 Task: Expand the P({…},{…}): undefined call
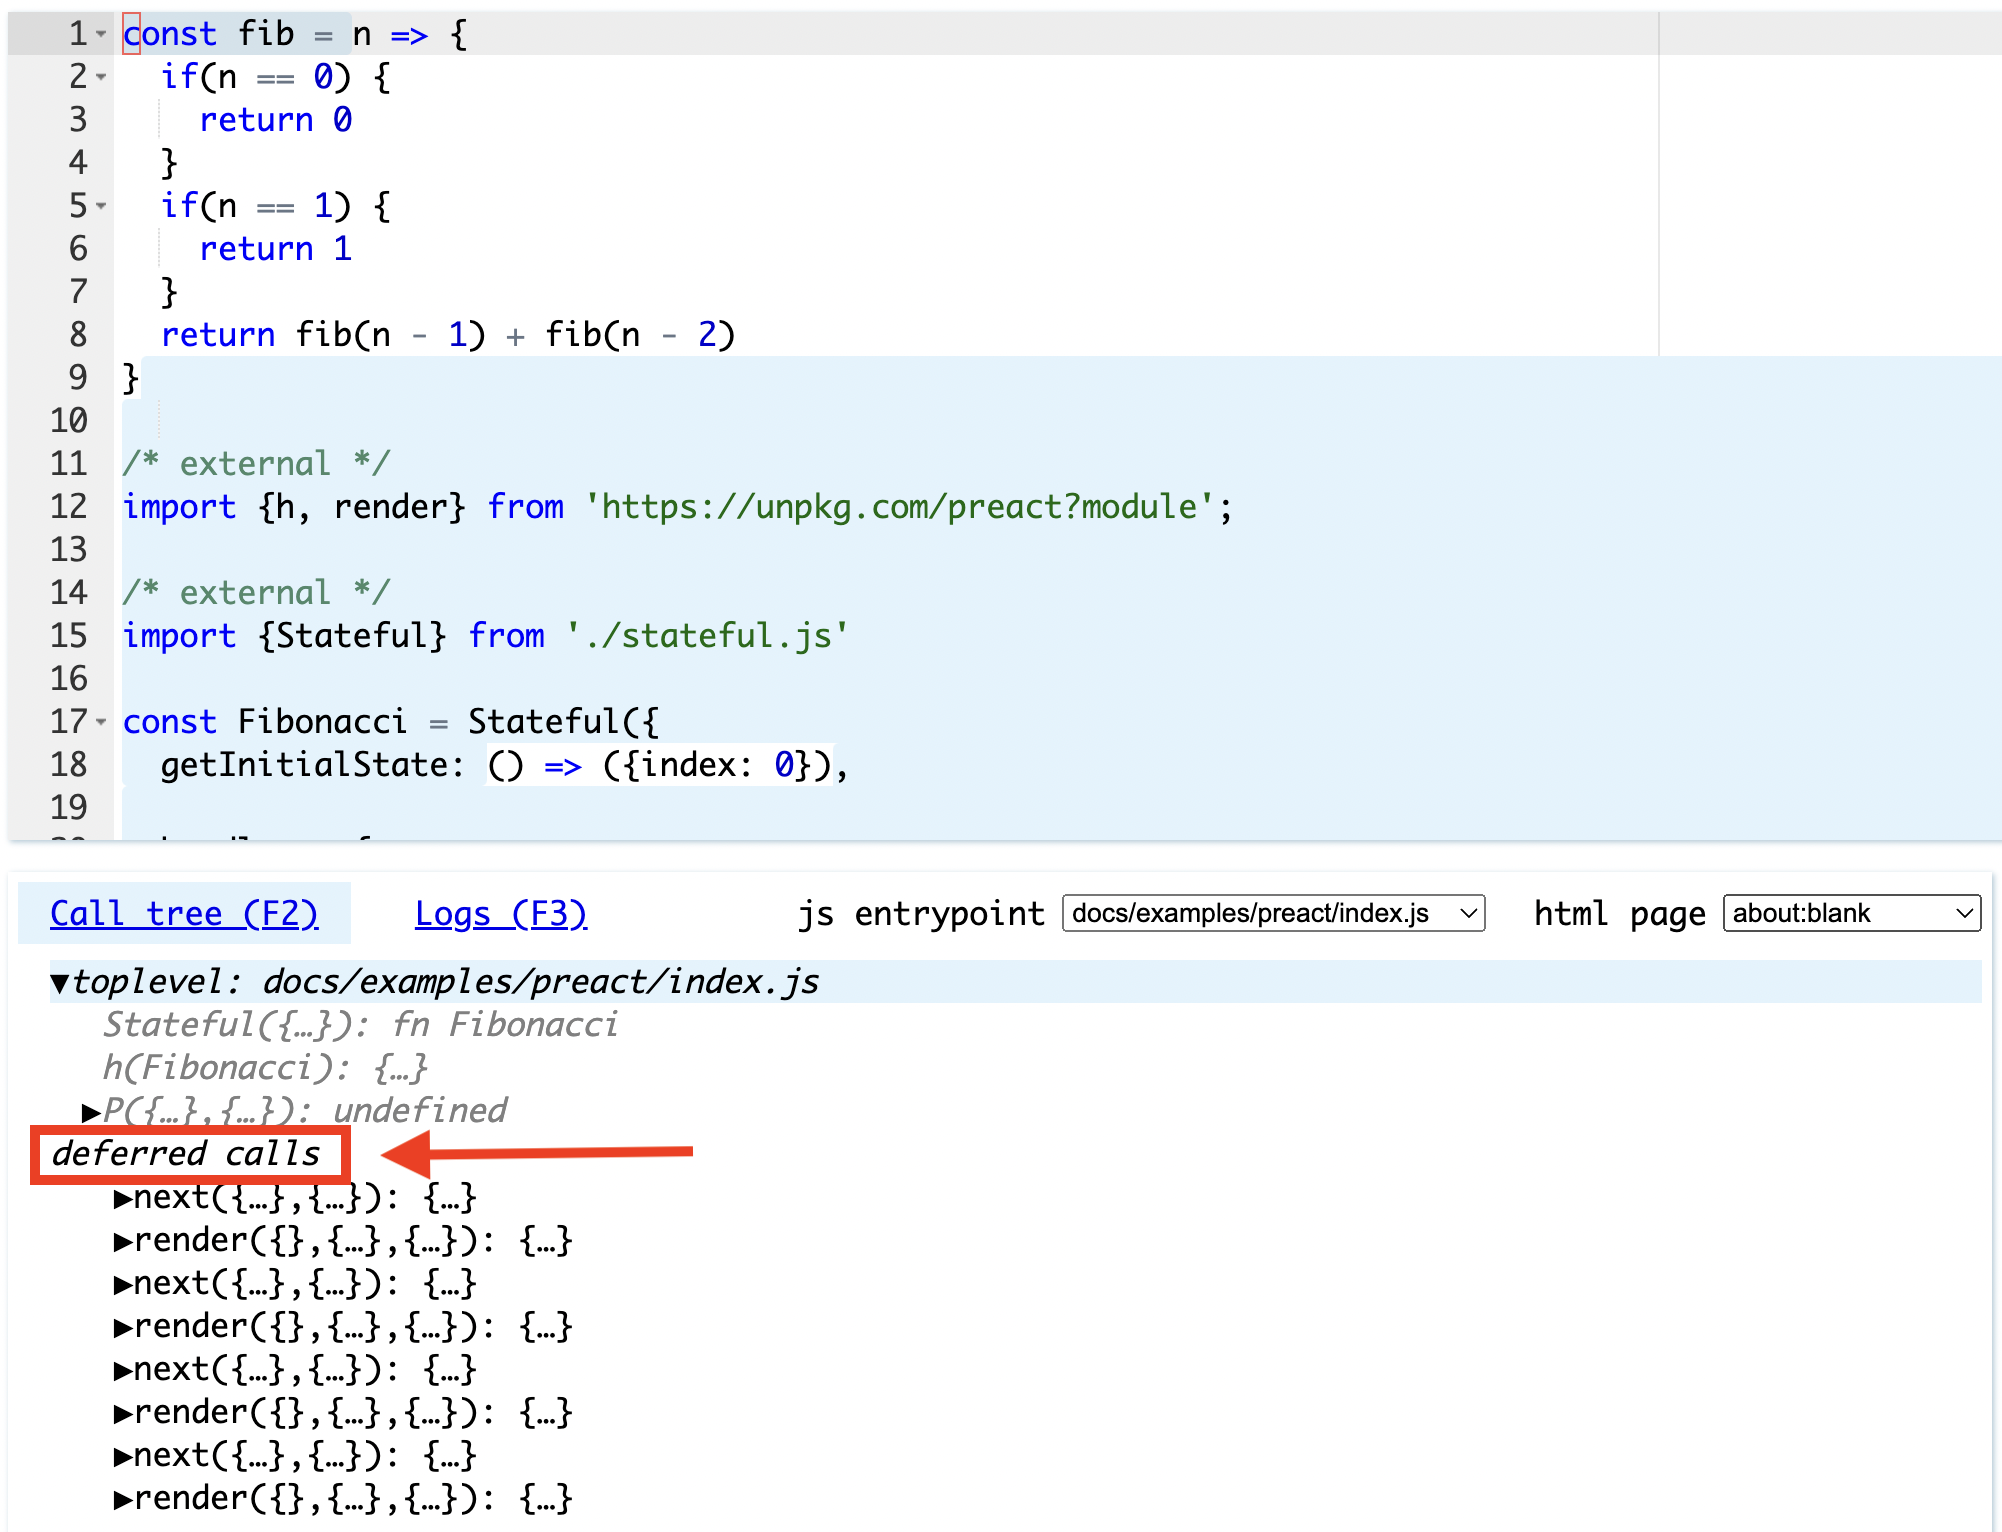point(91,1112)
